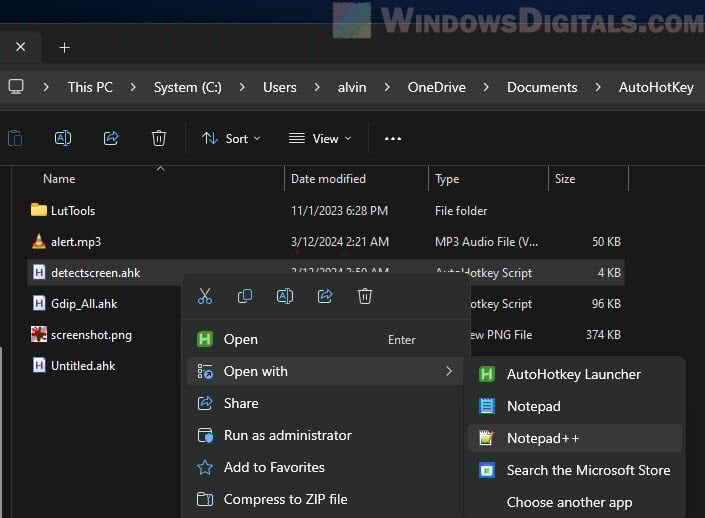Click the Notepad++ app icon in submenu
This screenshot has width=705, height=518.
tap(487, 438)
